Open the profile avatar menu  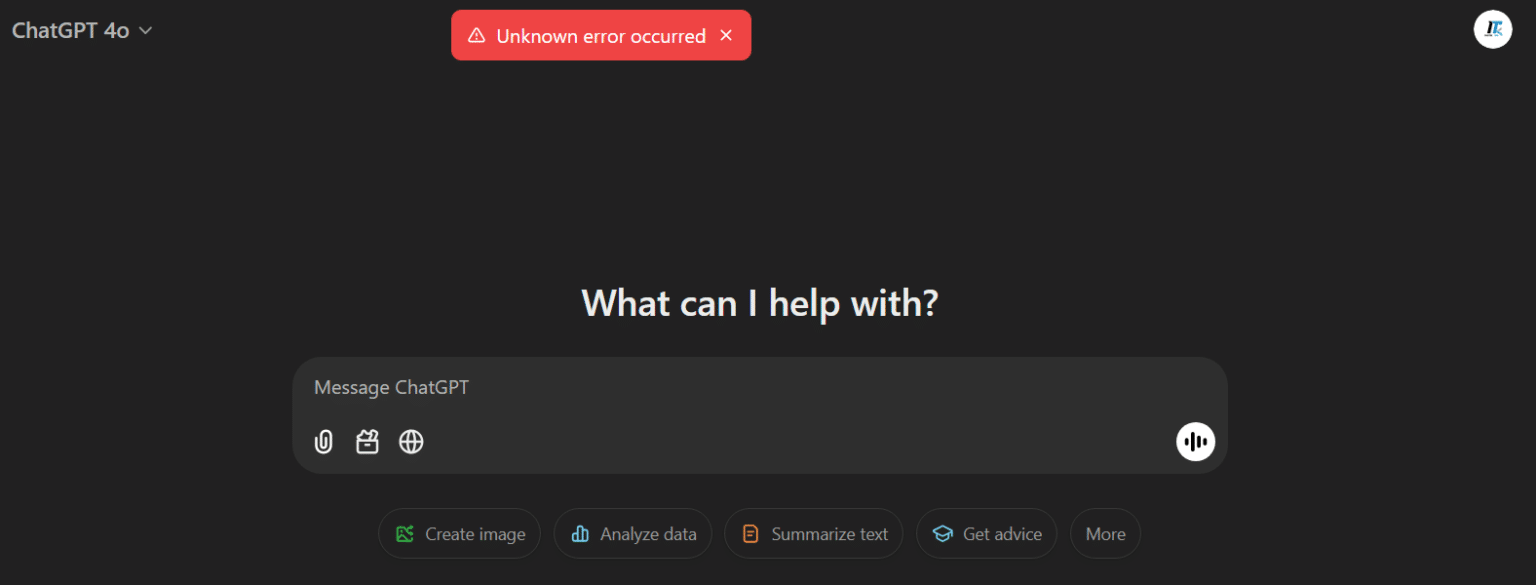coord(1492,29)
